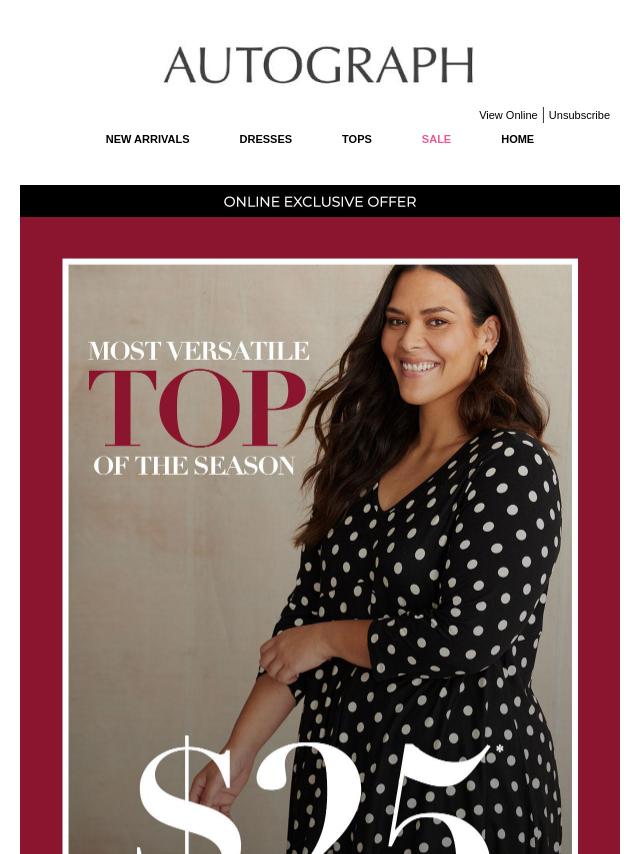Go to NEW ARRIVALS section

tap(147, 139)
